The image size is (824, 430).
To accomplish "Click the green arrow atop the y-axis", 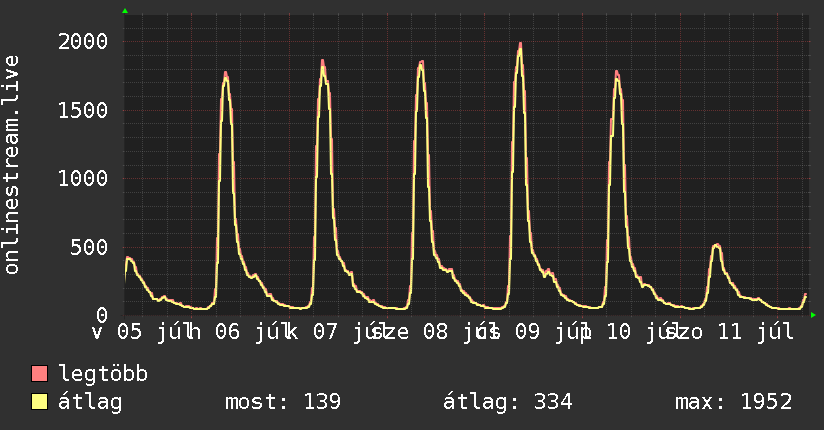I will pos(125,11).
